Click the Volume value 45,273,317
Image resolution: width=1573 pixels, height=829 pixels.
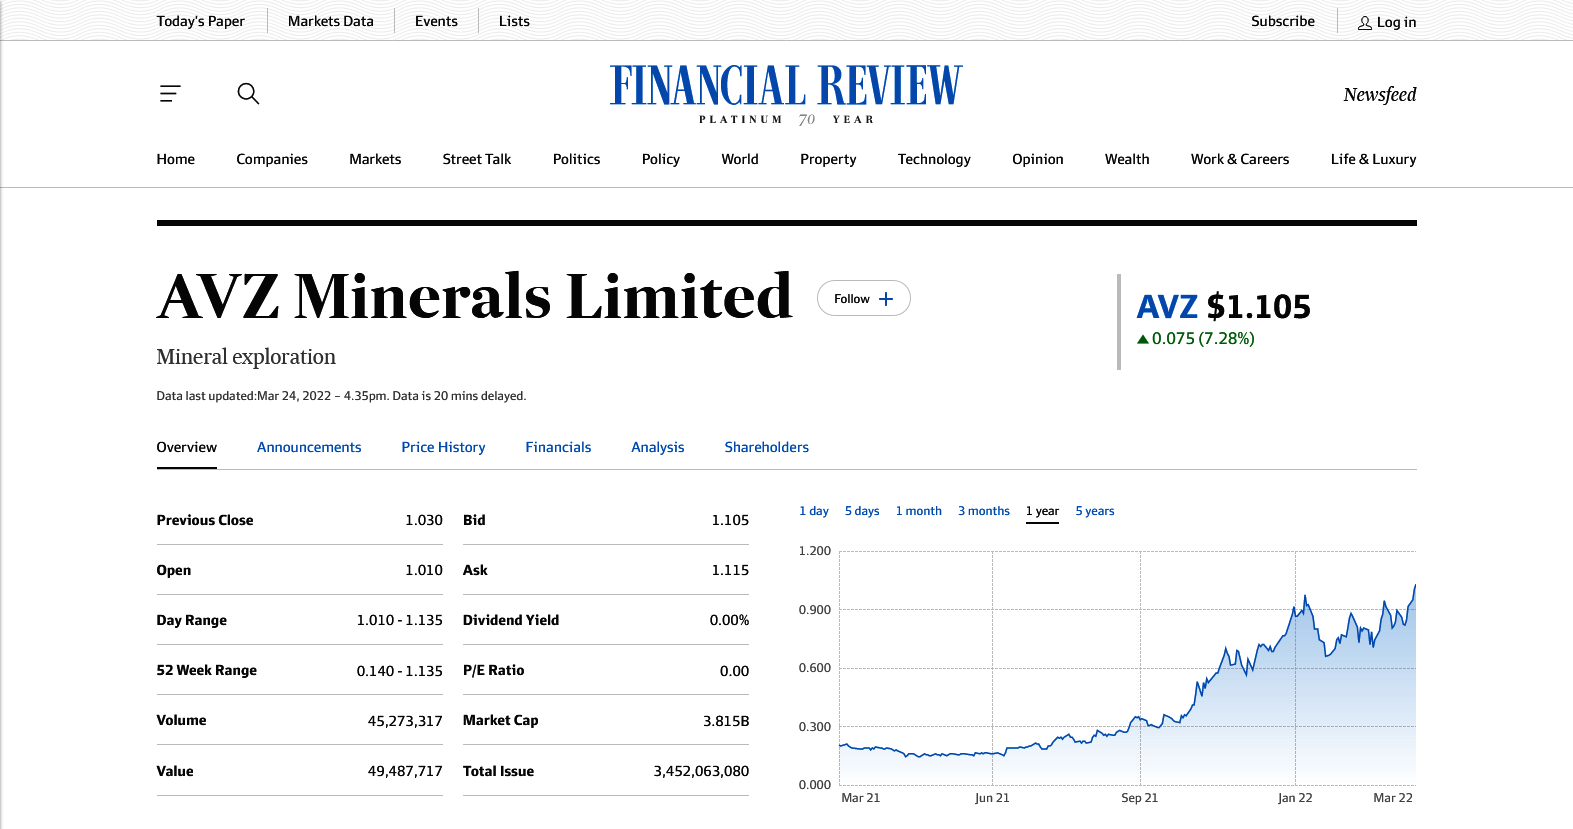click(x=405, y=721)
